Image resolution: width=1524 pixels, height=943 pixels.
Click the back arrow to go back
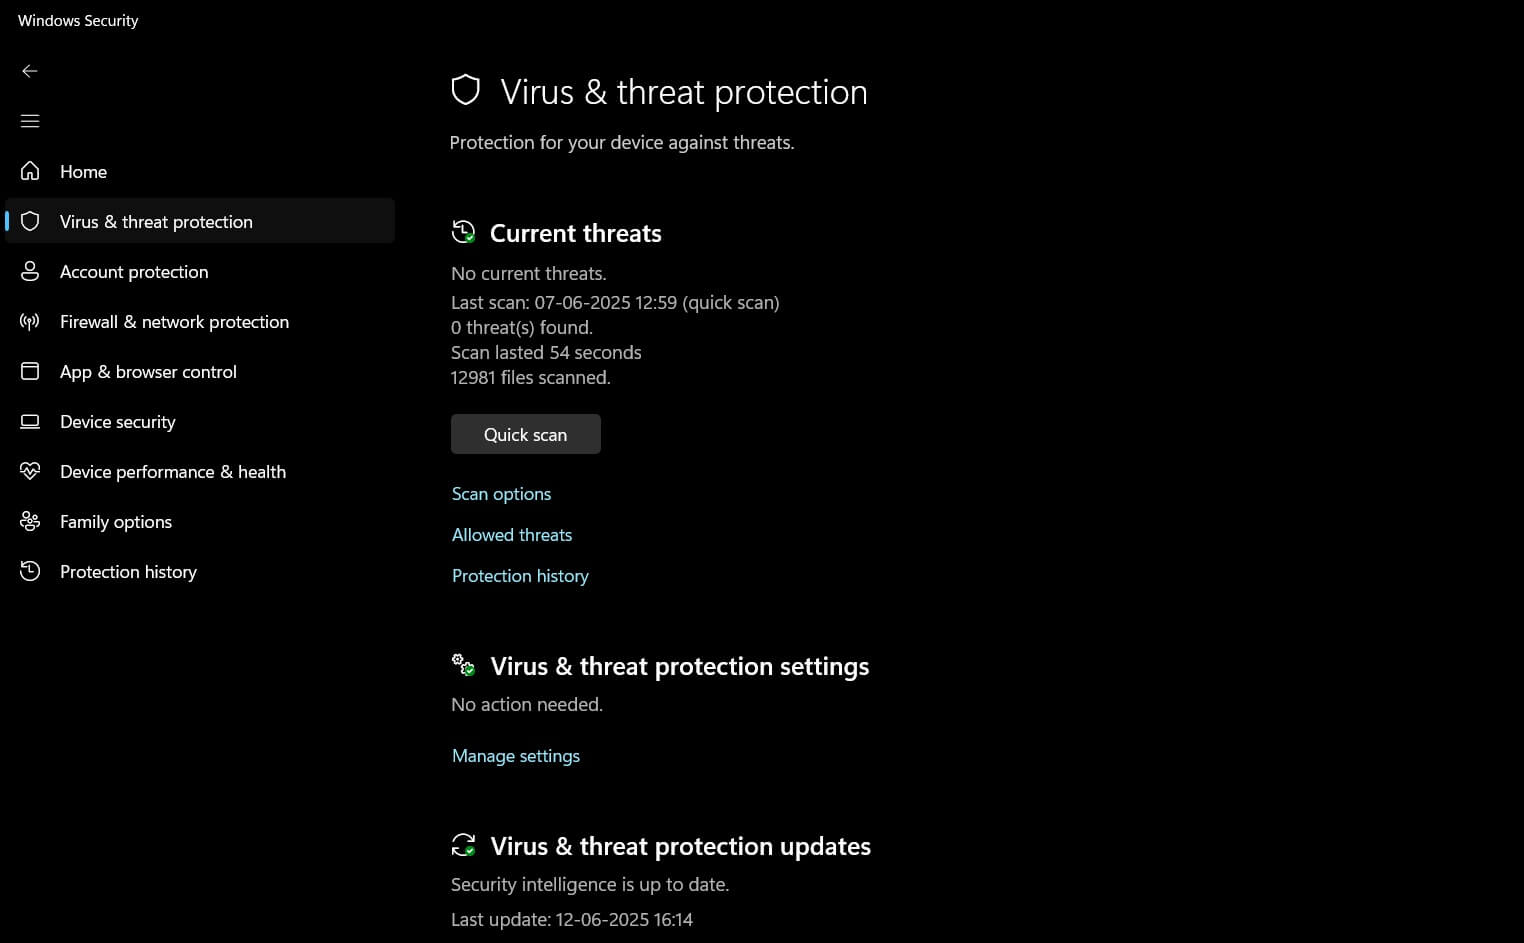[30, 71]
